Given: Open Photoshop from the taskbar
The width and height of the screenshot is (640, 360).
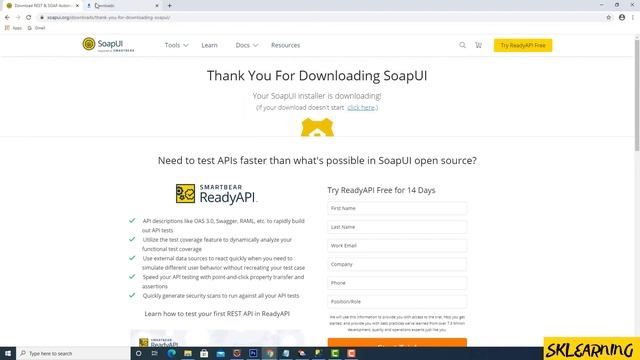Looking at the screenshot, I should (253, 353).
